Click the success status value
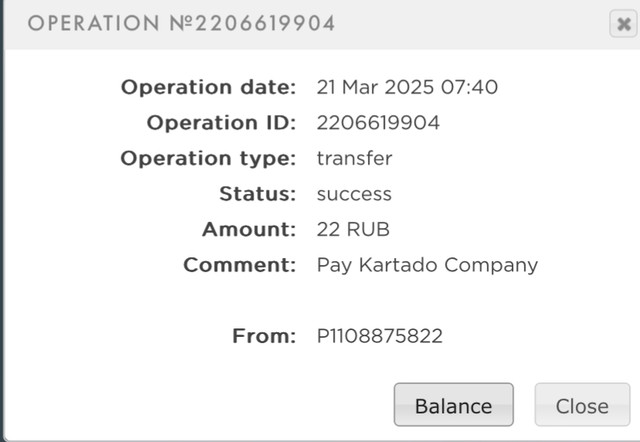640x442 pixels. (354, 194)
